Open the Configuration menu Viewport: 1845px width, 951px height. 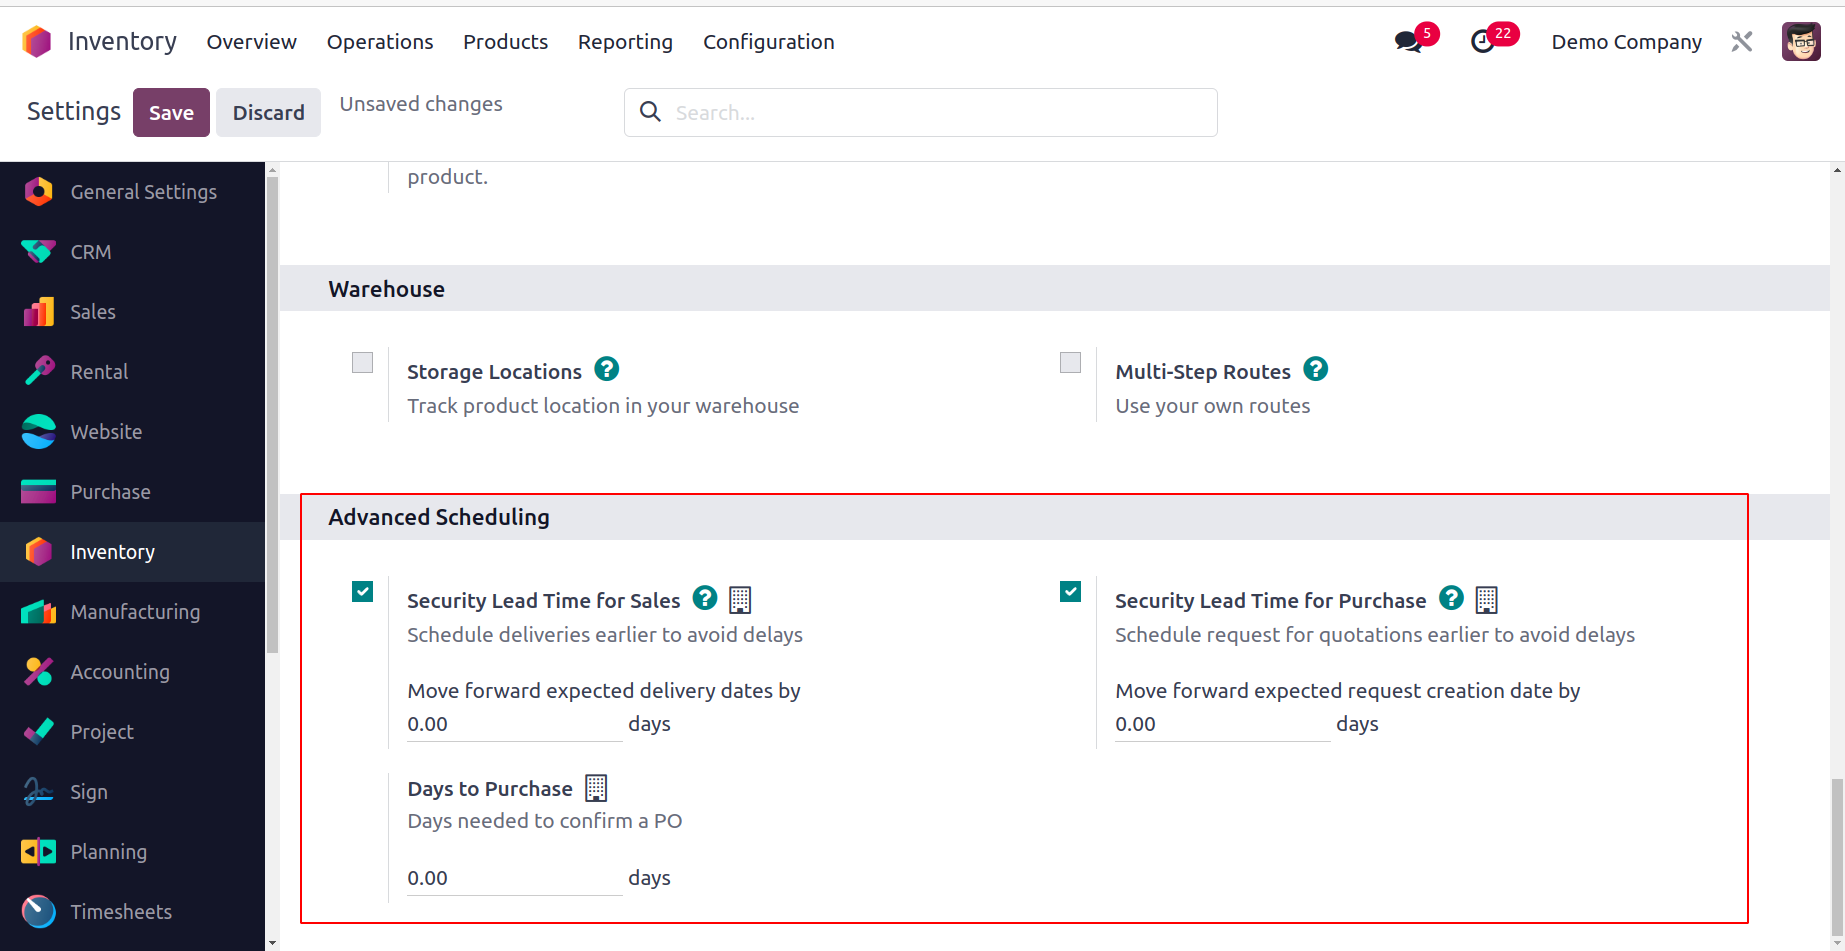coord(768,42)
